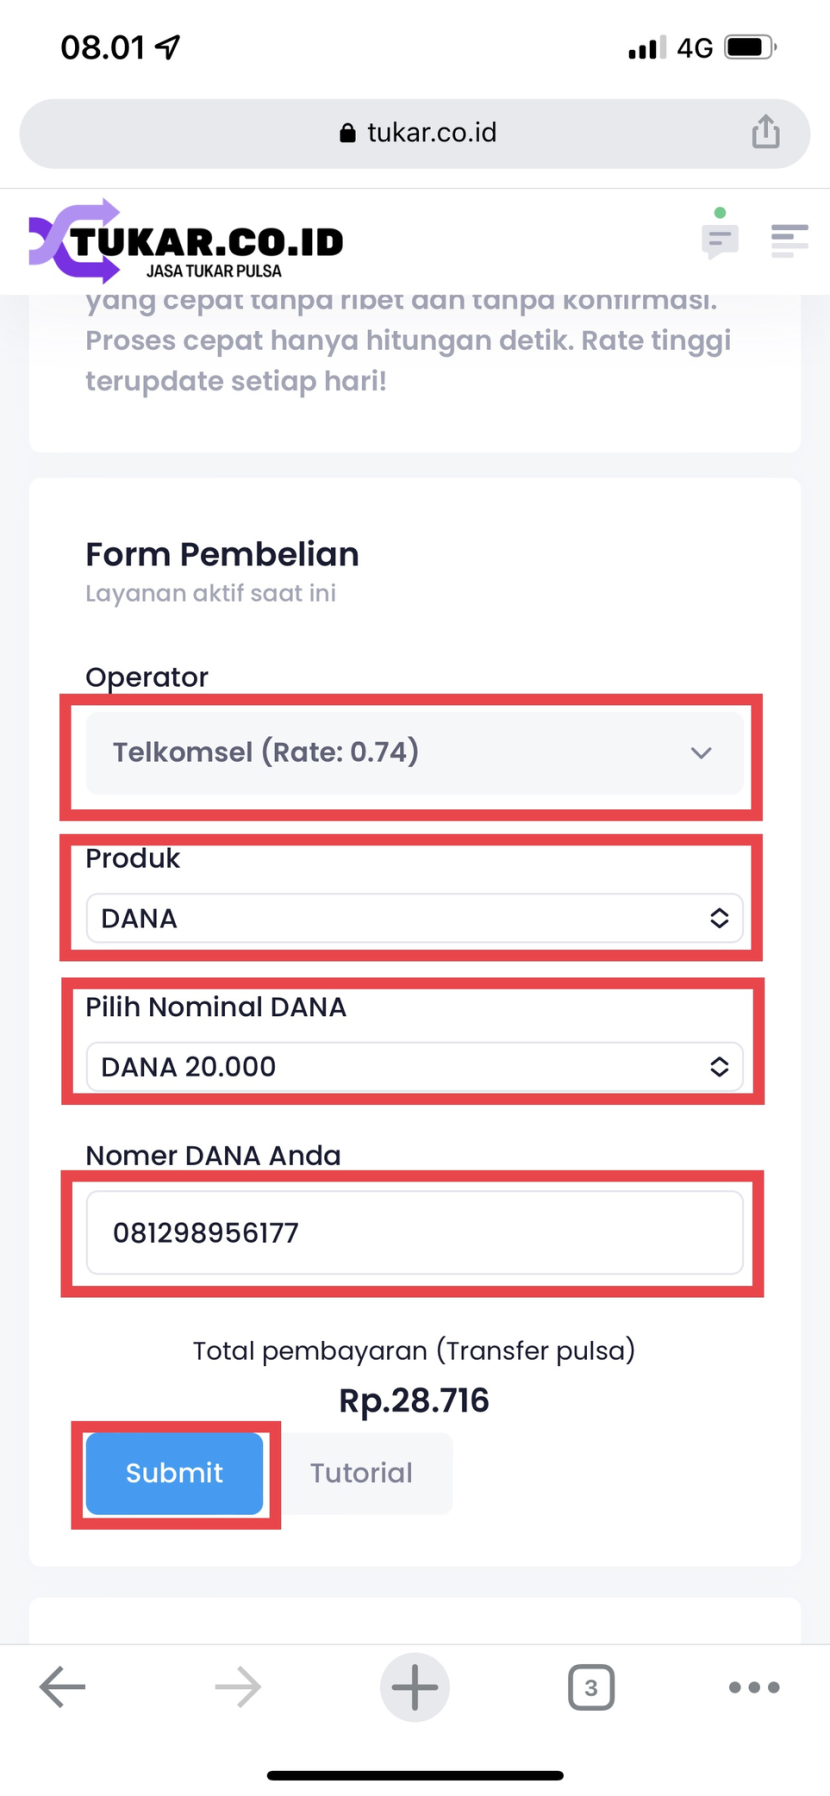Open the tab switcher showing 3 tabs
This screenshot has width=830, height=1796.
pos(591,1687)
